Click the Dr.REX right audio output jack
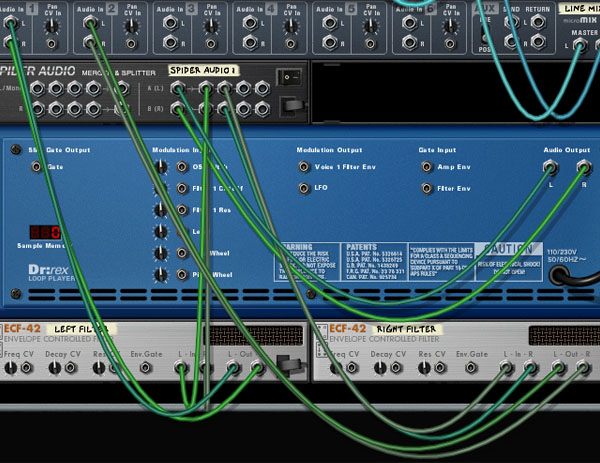 pos(583,168)
